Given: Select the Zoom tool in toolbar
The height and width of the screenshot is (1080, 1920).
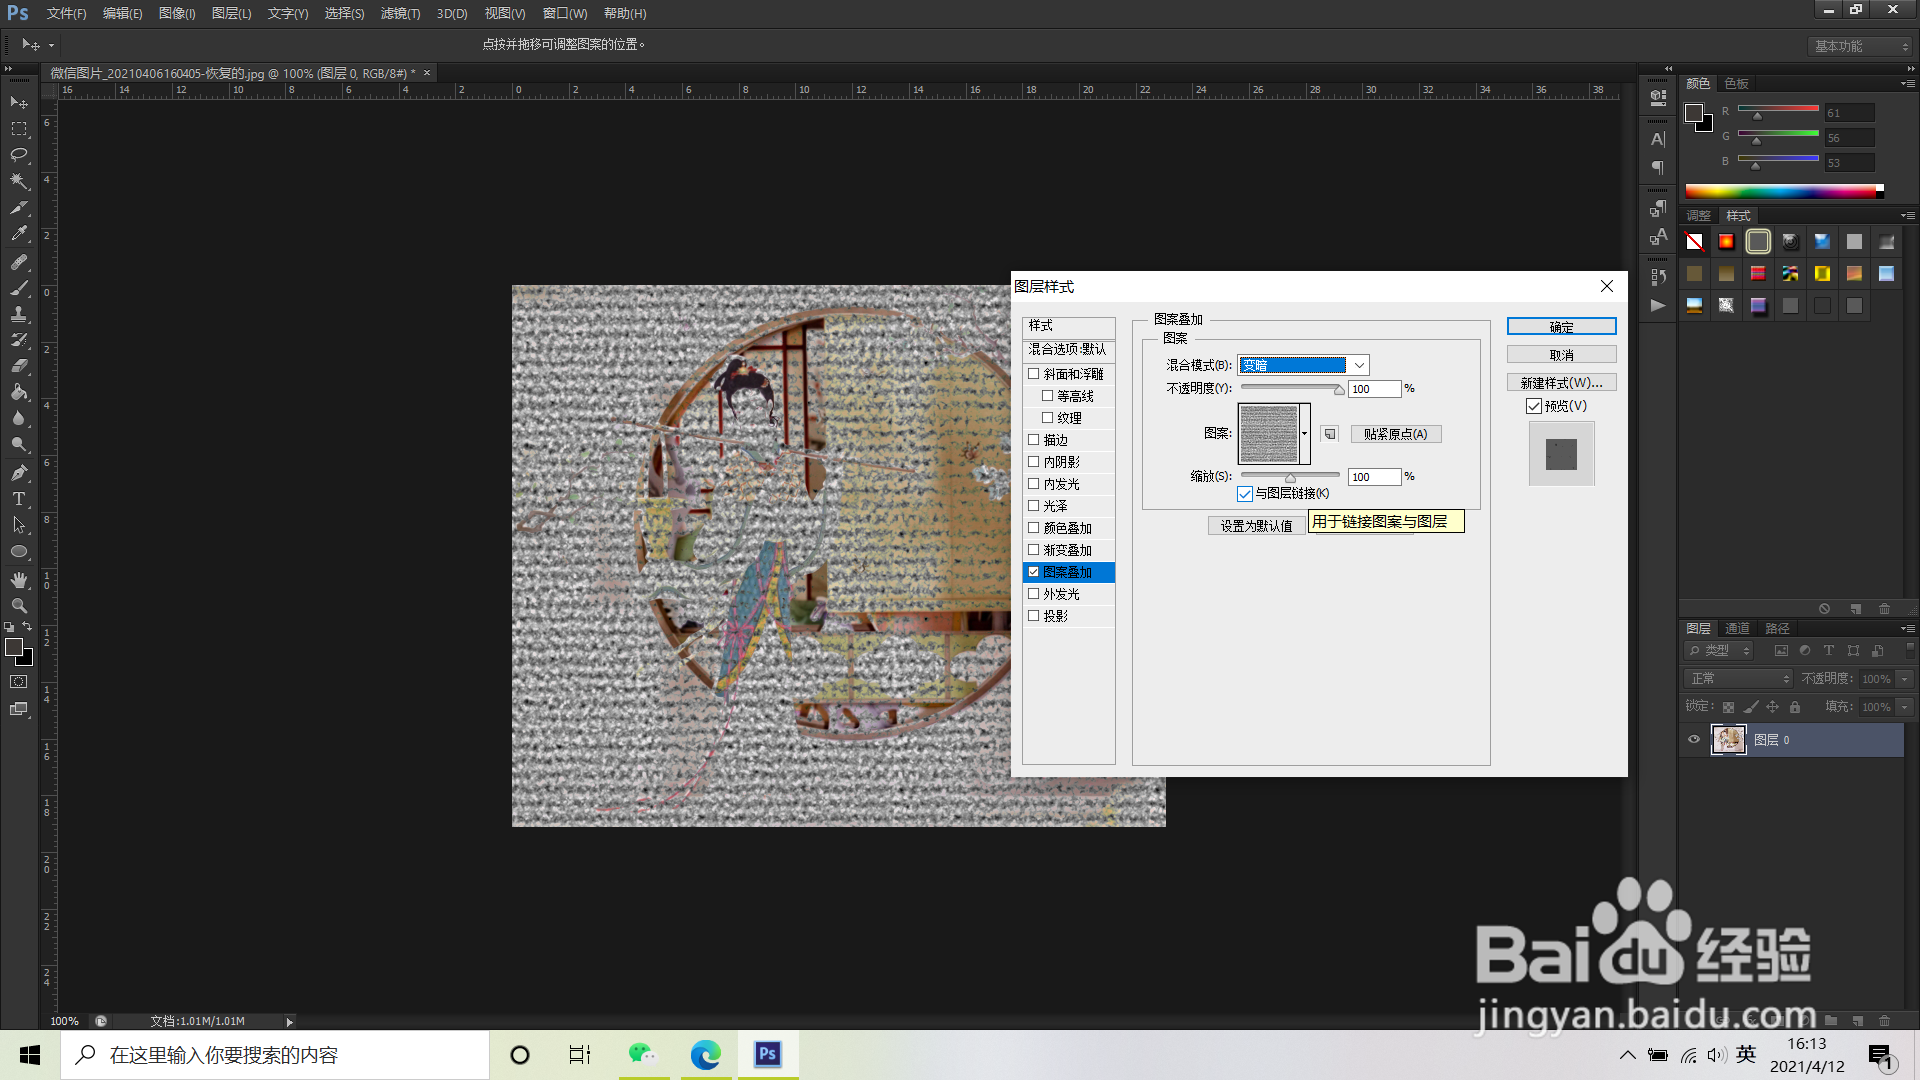Looking at the screenshot, I should (19, 606).
